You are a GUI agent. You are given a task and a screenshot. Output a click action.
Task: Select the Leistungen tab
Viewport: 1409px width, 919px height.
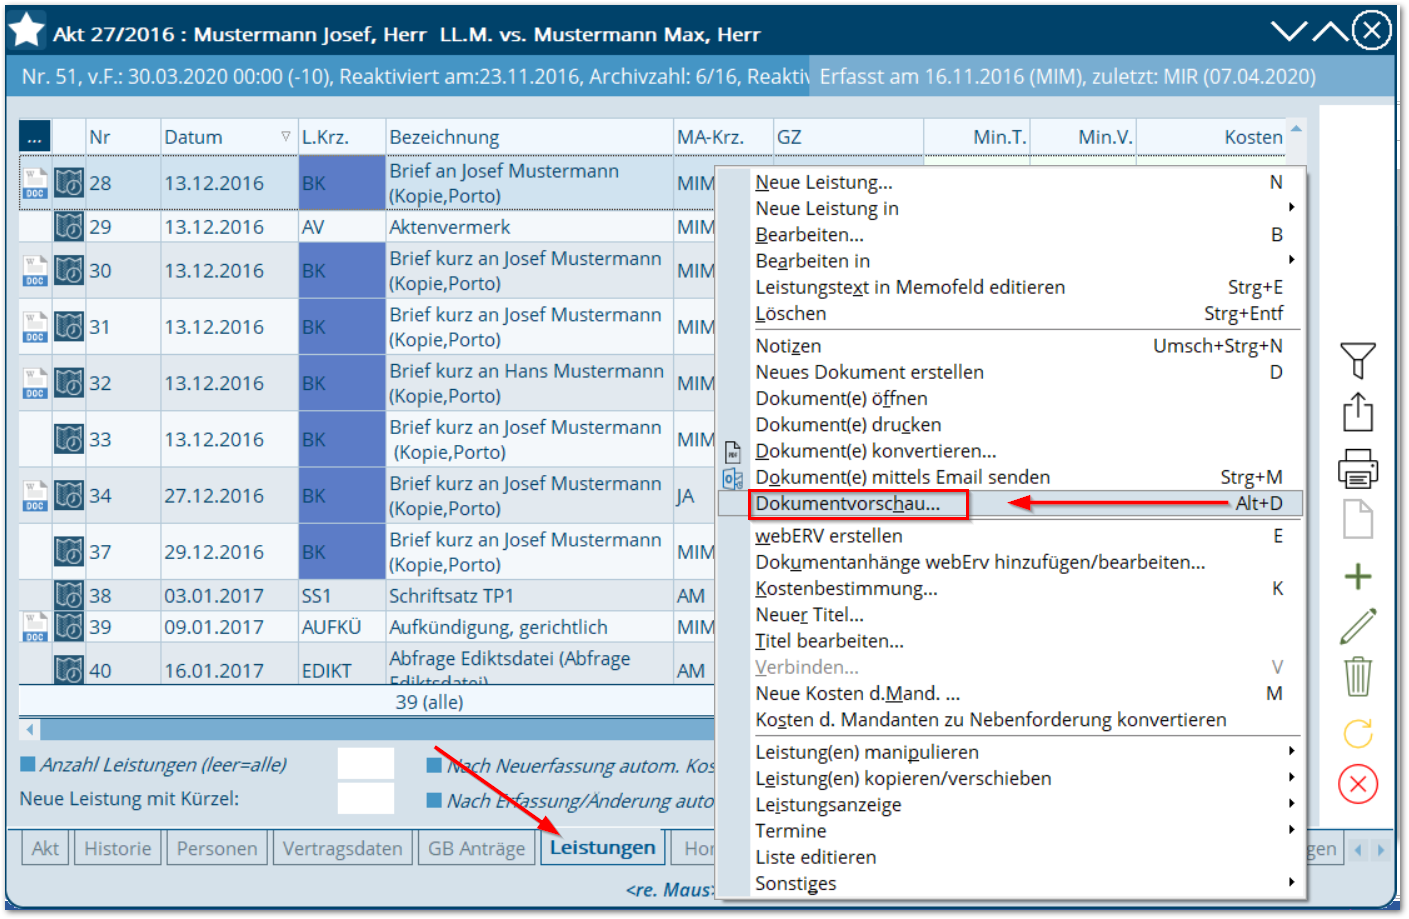602,847
